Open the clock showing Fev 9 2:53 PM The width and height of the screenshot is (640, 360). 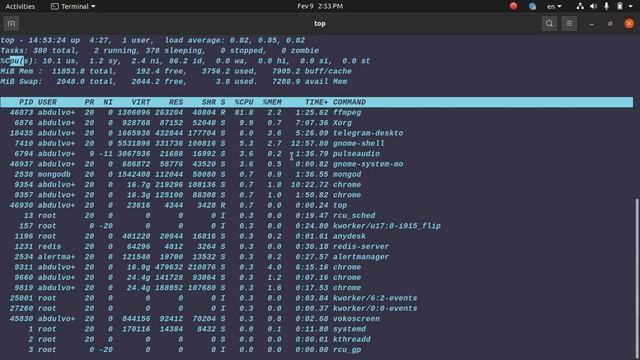pos(320,6)
